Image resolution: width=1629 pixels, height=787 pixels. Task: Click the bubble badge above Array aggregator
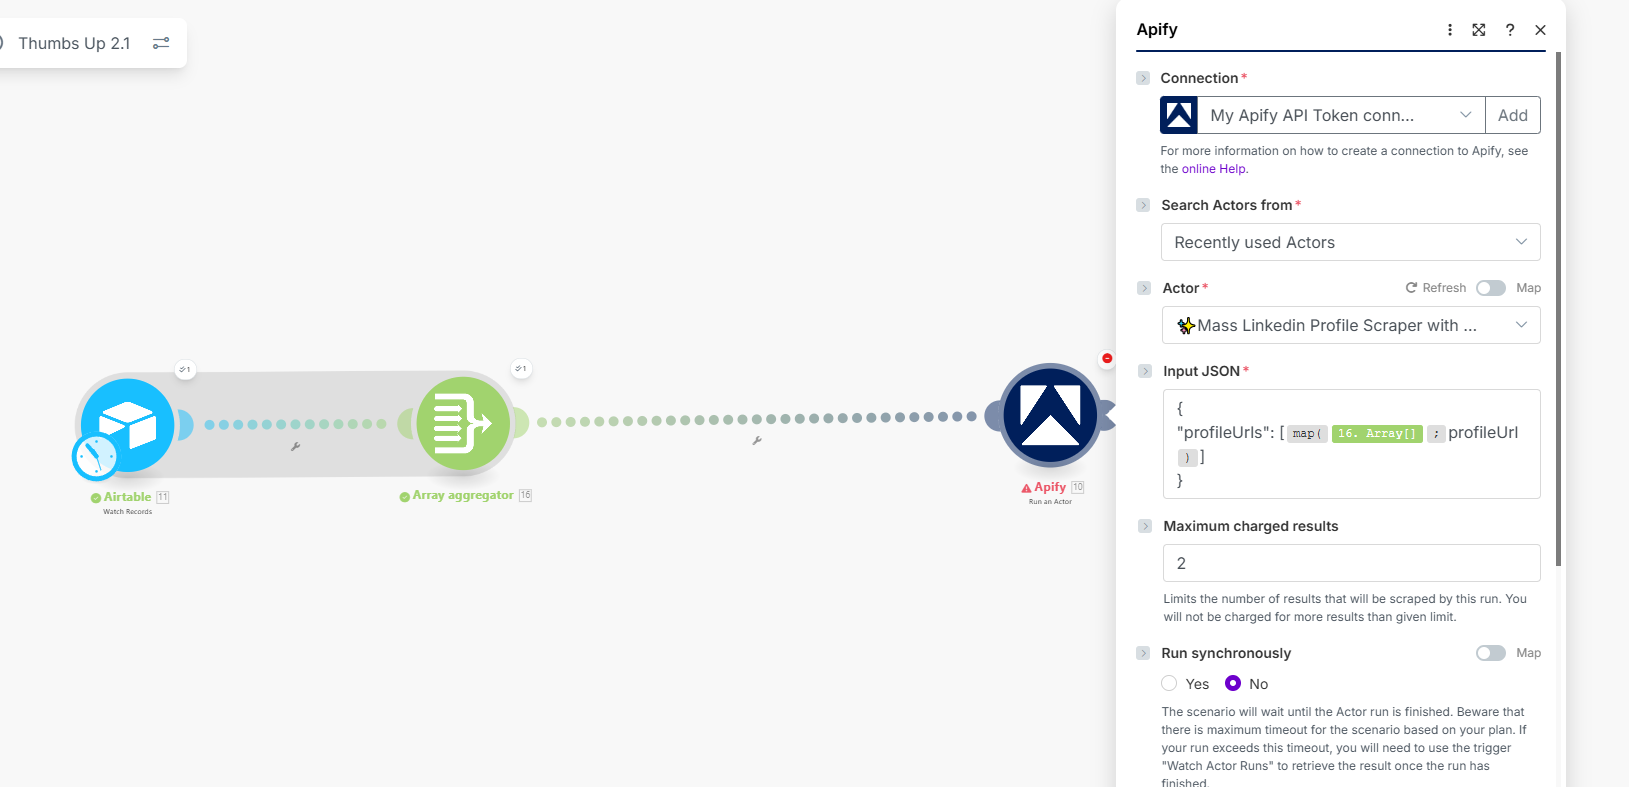(x=521, y=369)
